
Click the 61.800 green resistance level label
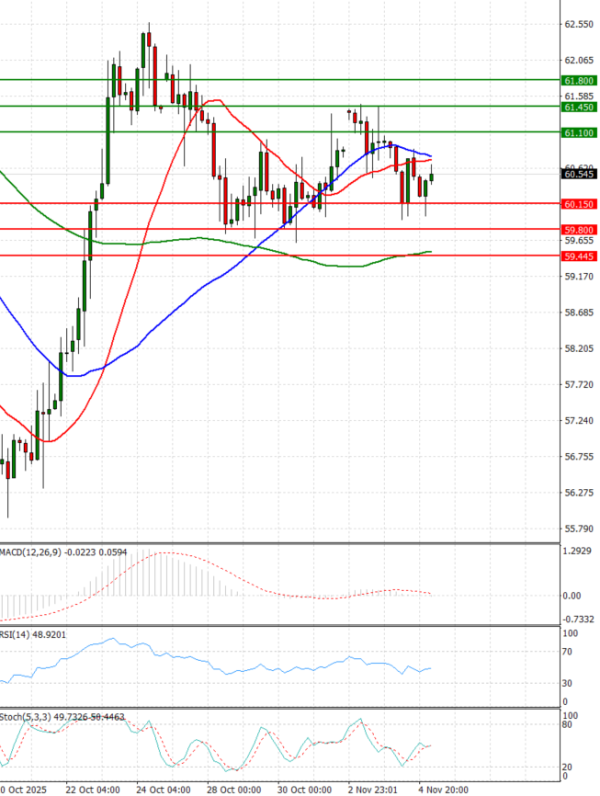click(579, 80)
